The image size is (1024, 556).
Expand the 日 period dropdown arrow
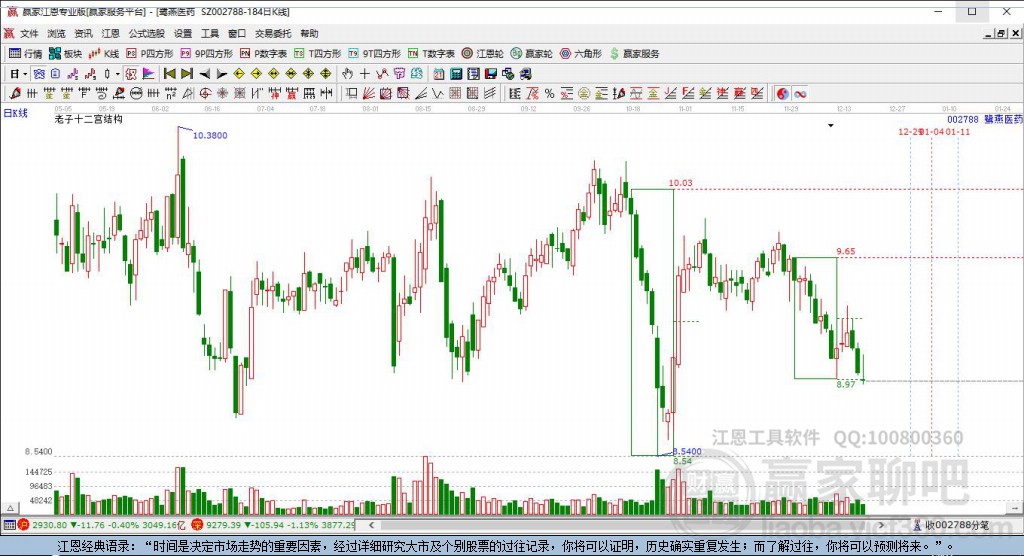pyautogui.click(x=25, y=74)
